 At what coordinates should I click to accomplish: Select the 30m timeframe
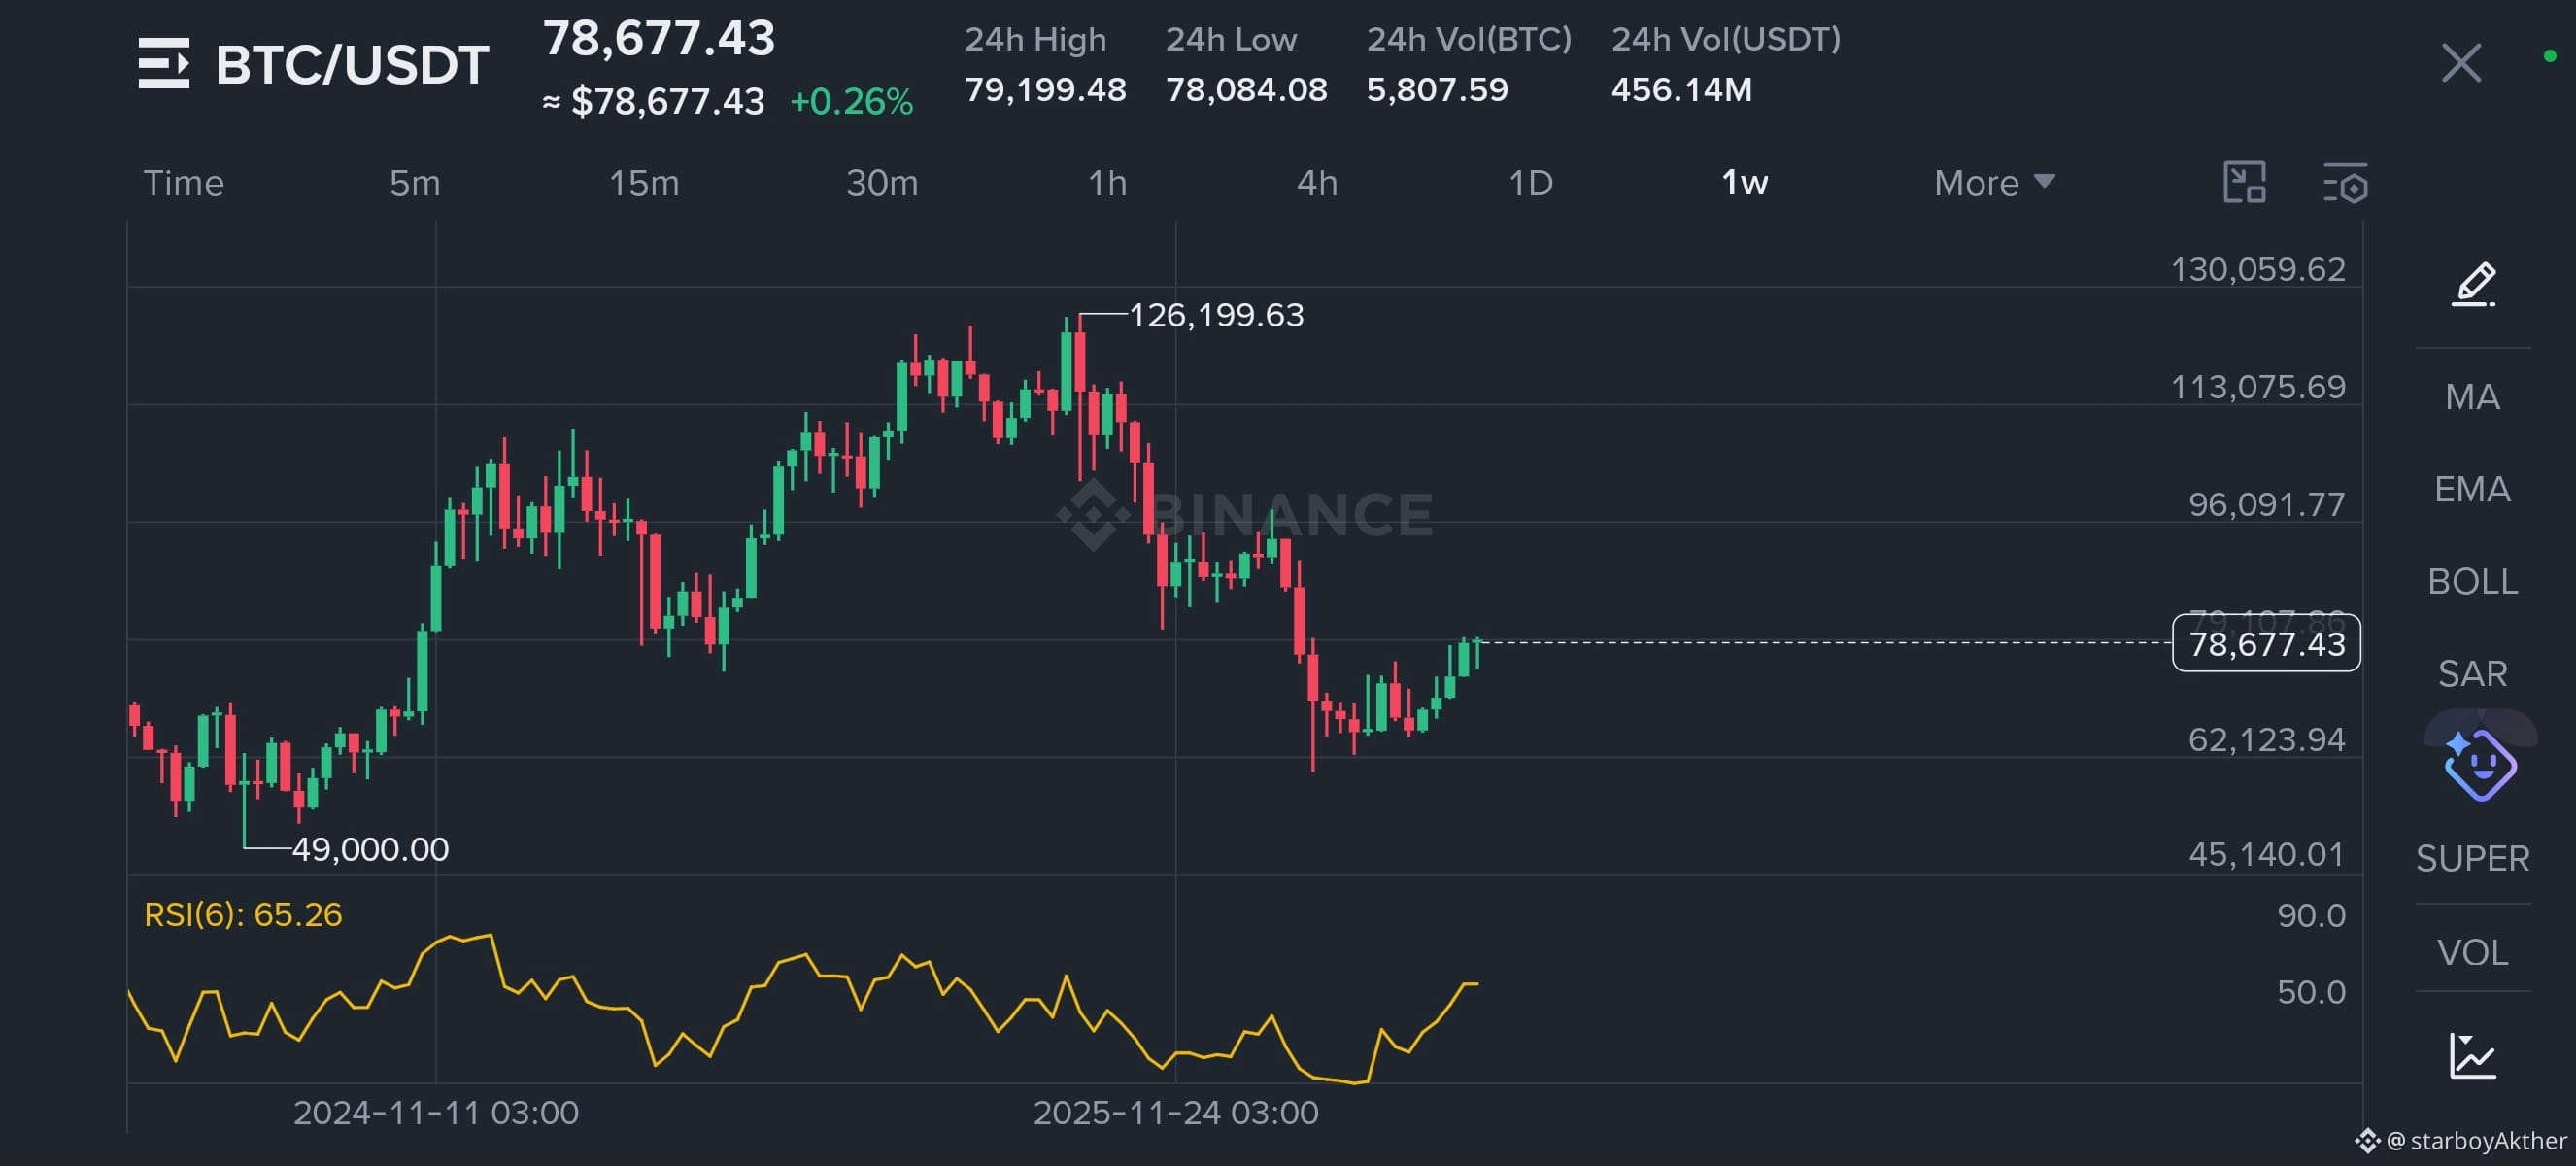point(881,183)
